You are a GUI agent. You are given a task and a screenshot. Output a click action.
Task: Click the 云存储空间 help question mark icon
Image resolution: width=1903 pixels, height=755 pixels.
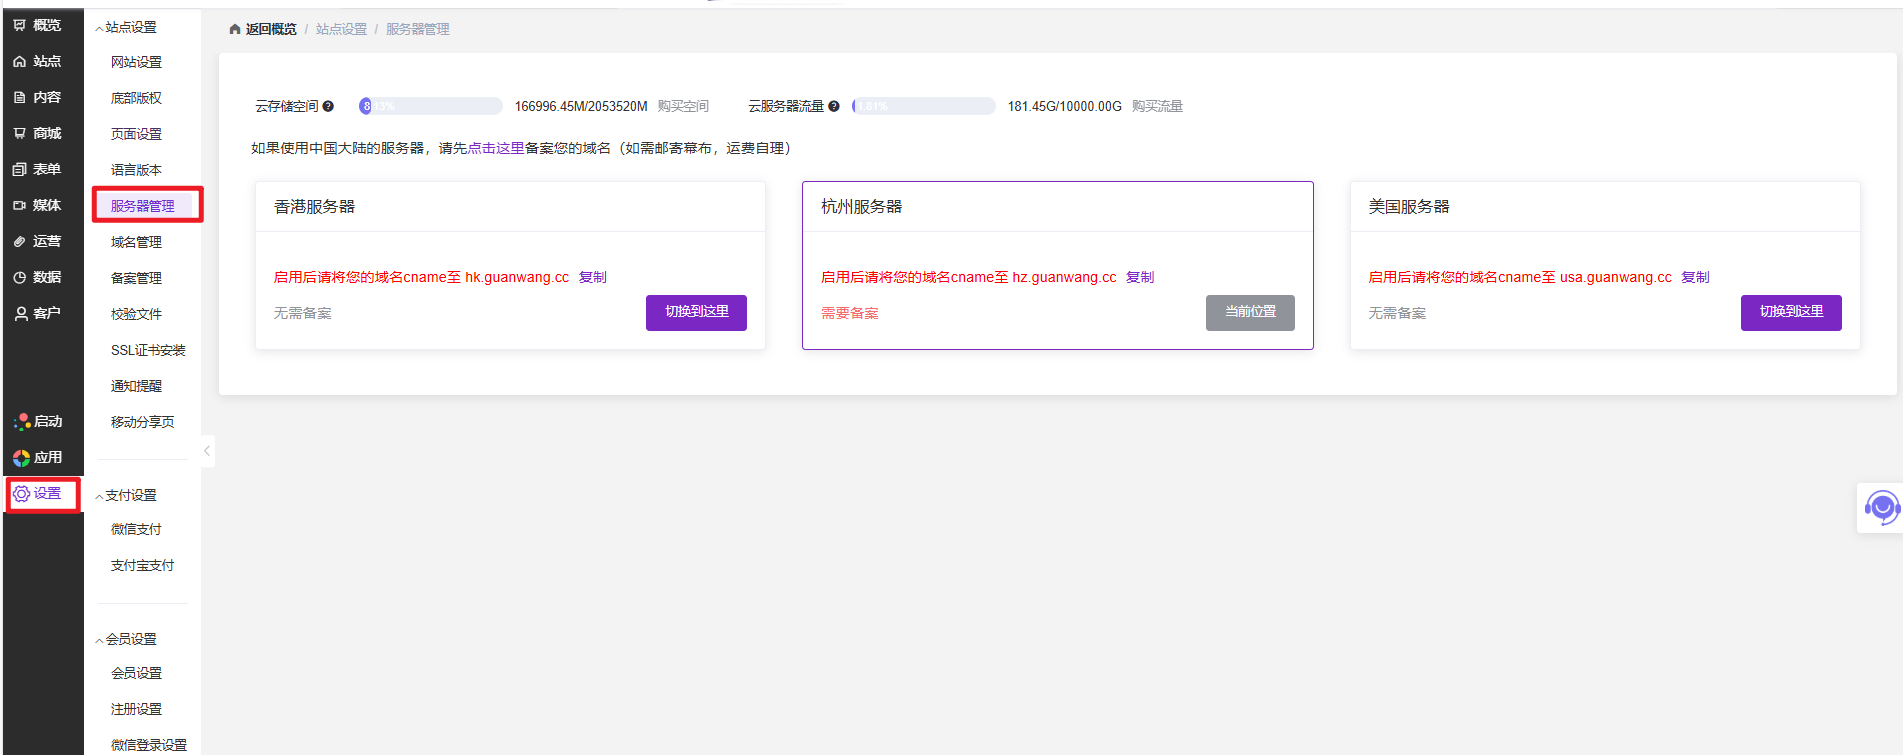point(328,106)
